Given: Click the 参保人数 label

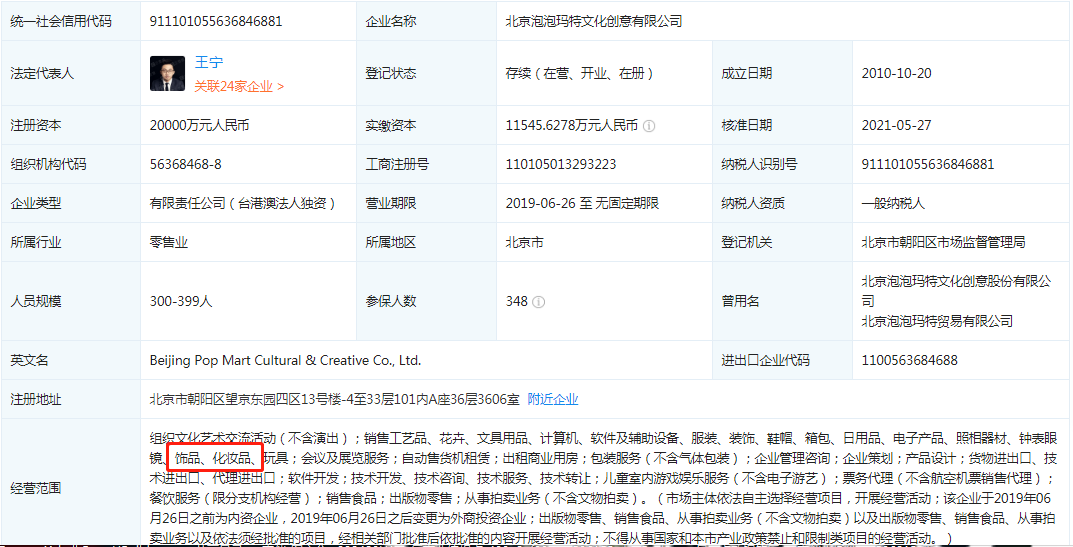Looking at the screenshot, I should point(390,301).
